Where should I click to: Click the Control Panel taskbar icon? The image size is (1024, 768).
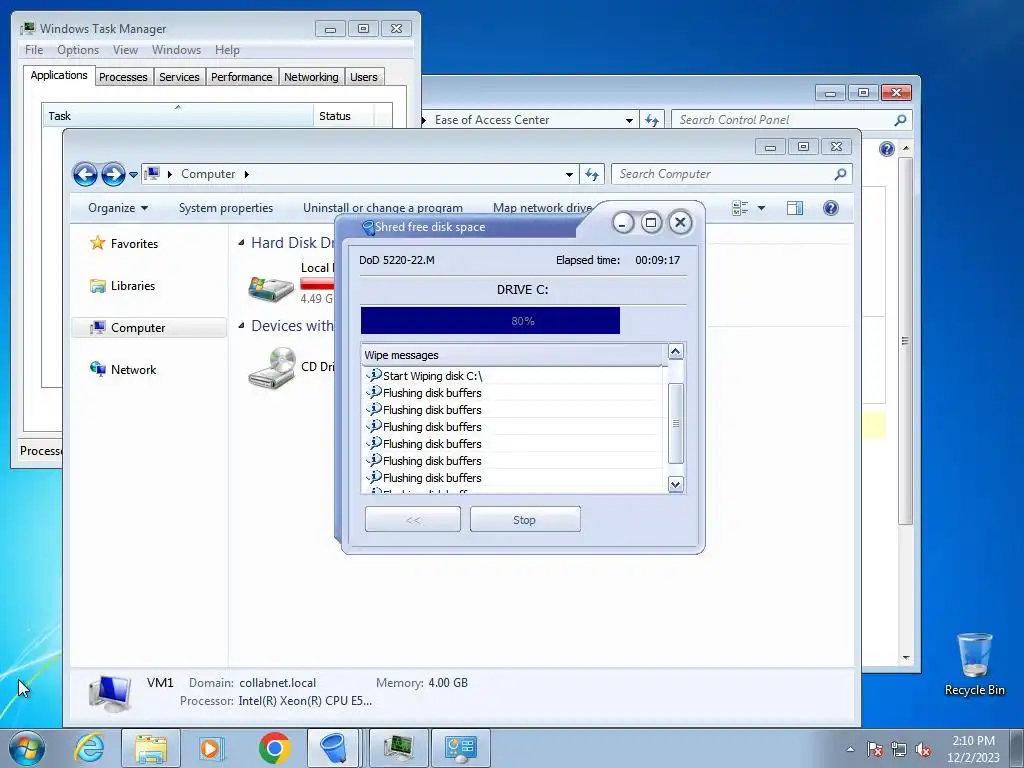click(460, 748)
